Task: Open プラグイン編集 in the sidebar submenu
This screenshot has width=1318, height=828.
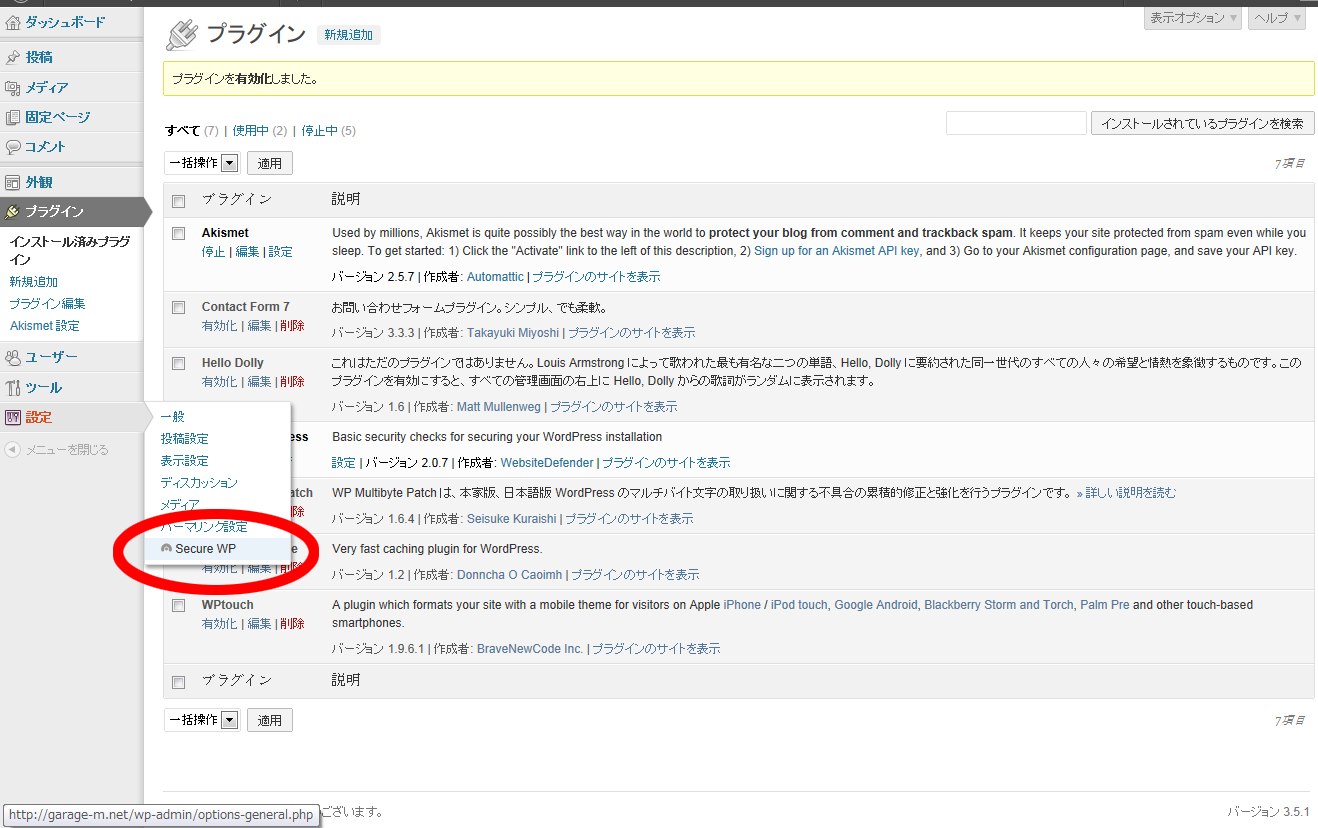Action: [47, 304]
